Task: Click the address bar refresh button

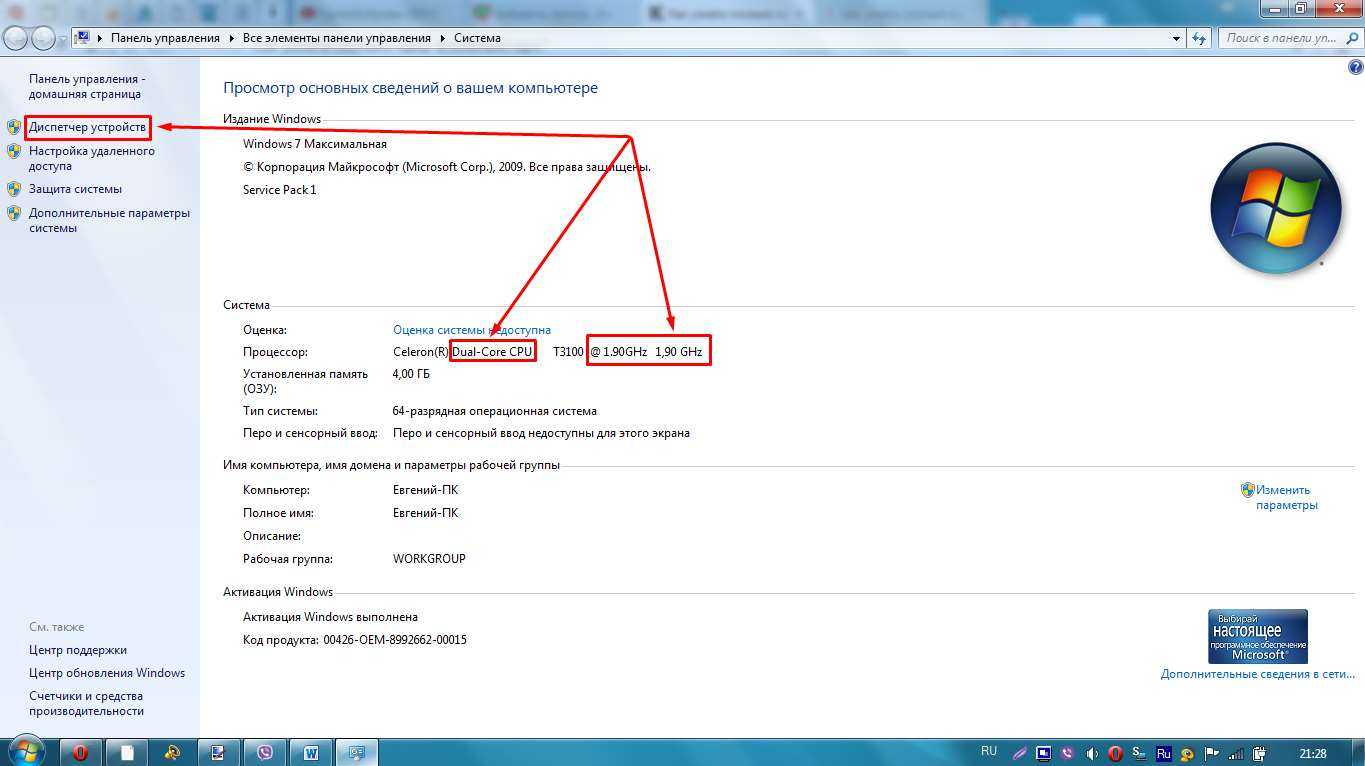Action: click(x=1199, y=38)
